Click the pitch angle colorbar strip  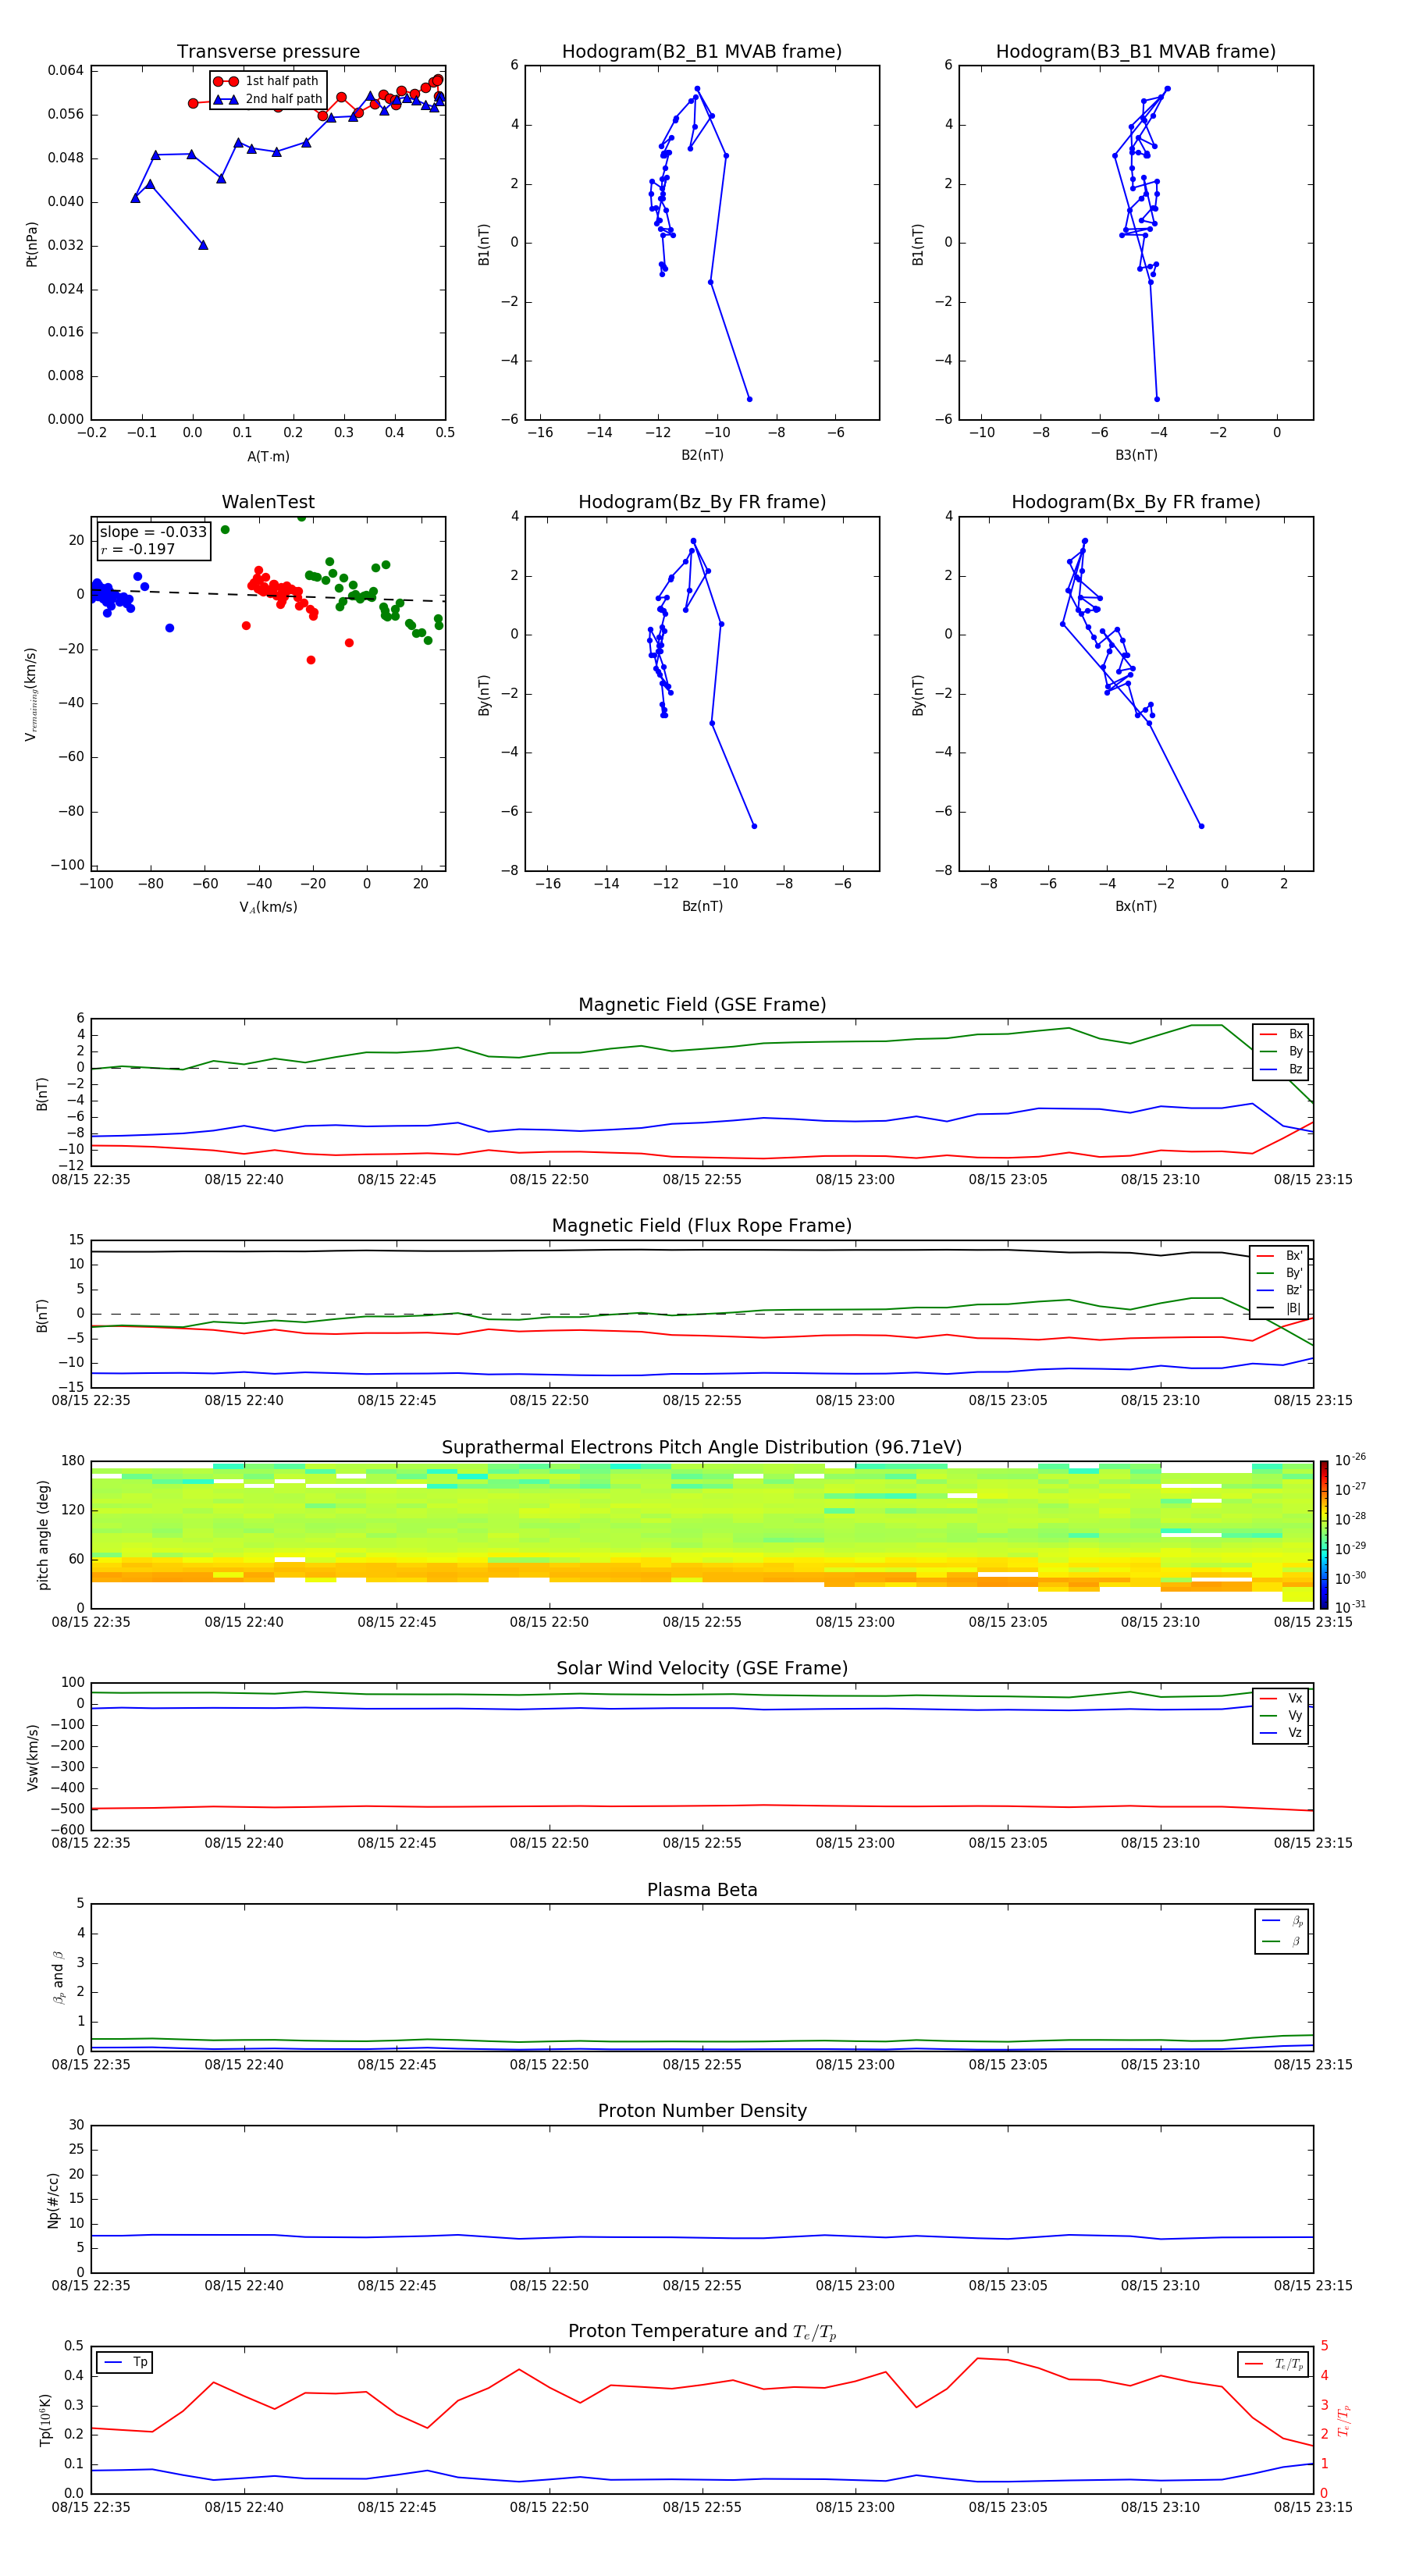(x=1323, y=1535)
